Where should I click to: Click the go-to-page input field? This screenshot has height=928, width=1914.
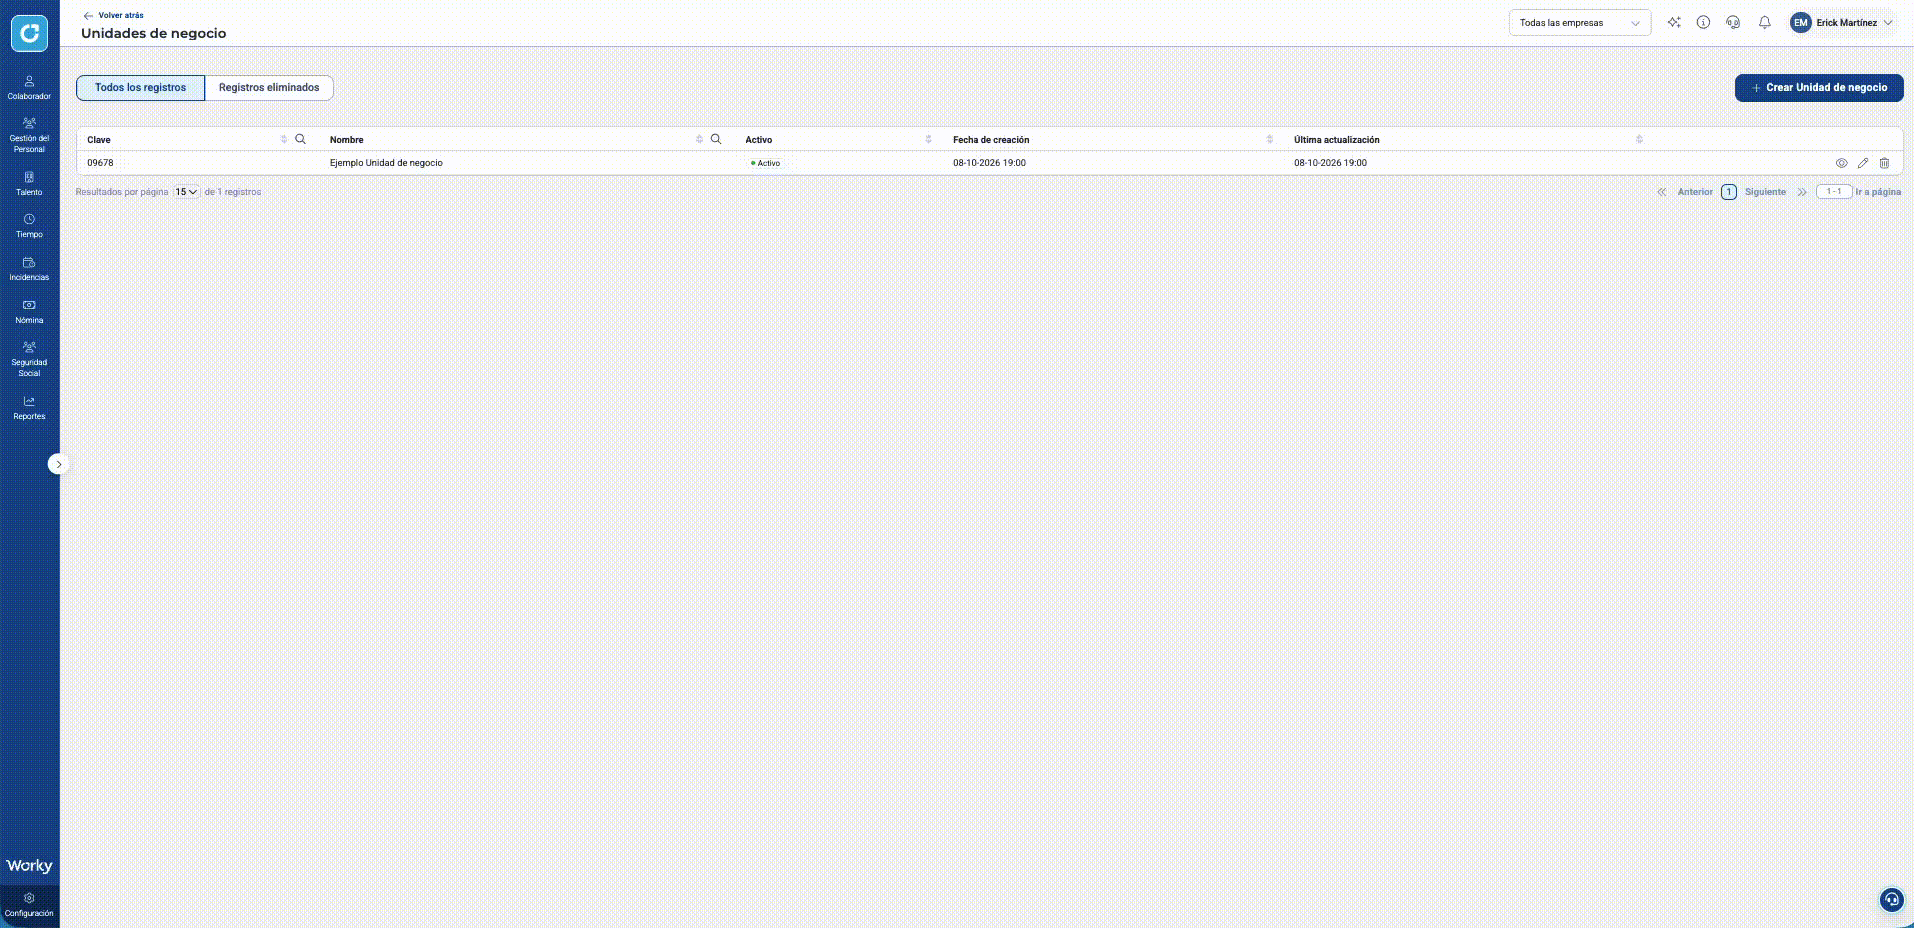coord(1834,192)
